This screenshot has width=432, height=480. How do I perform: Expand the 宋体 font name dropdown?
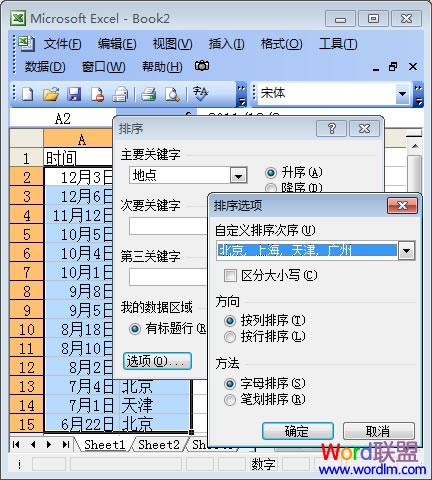tap(402, 94)
